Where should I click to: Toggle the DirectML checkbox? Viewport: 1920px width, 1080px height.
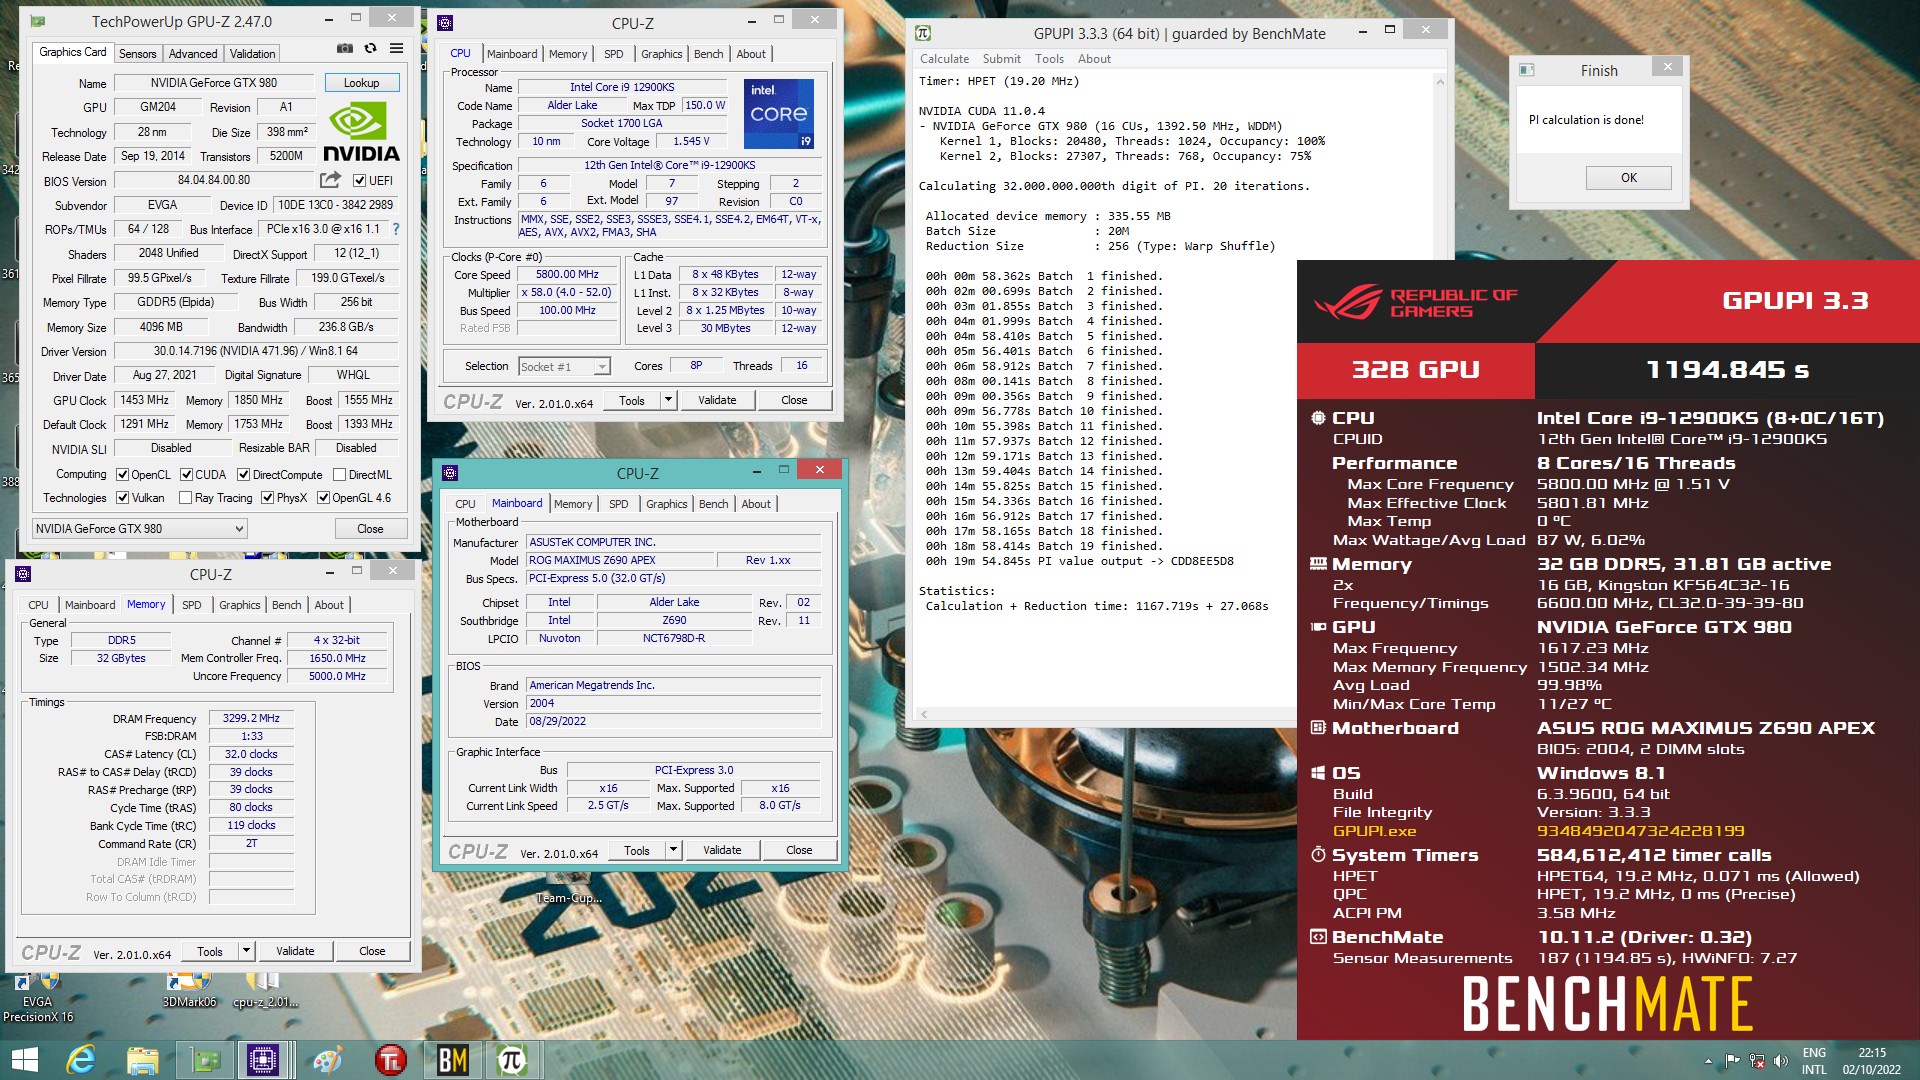point(339,475)
